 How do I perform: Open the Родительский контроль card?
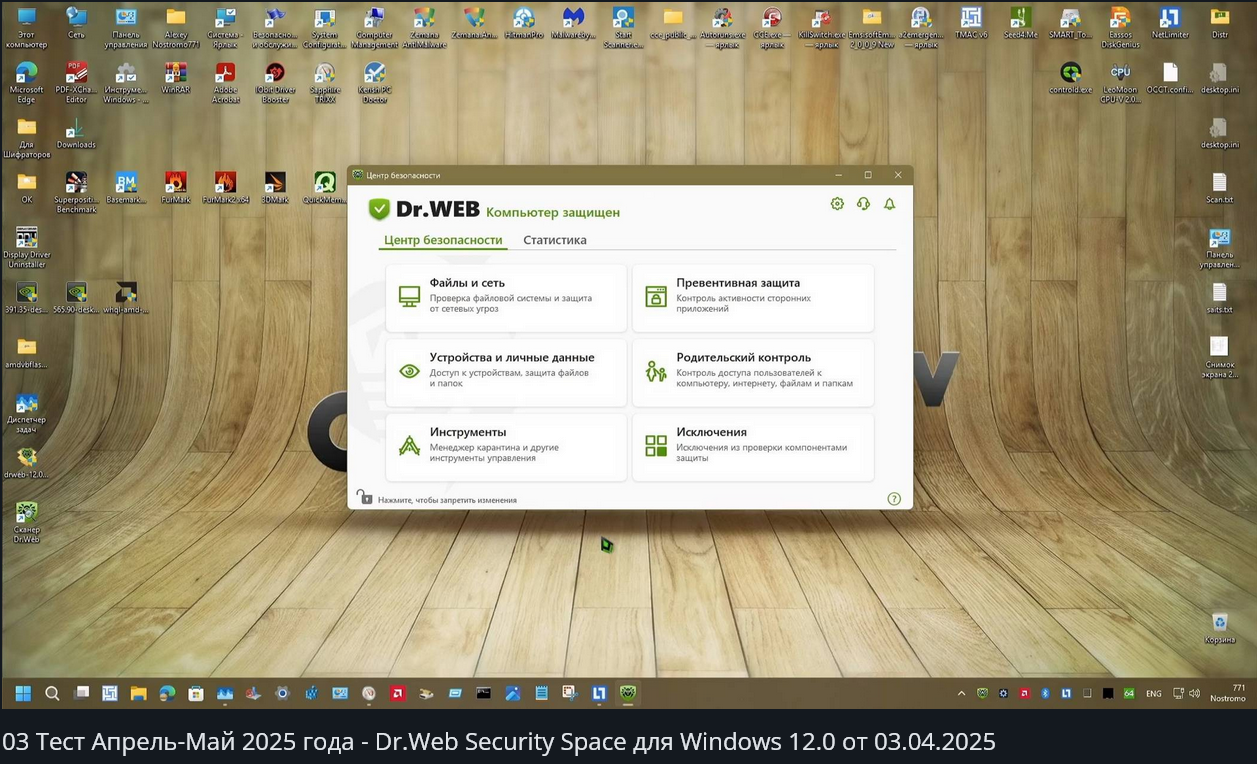coord(753,372)
